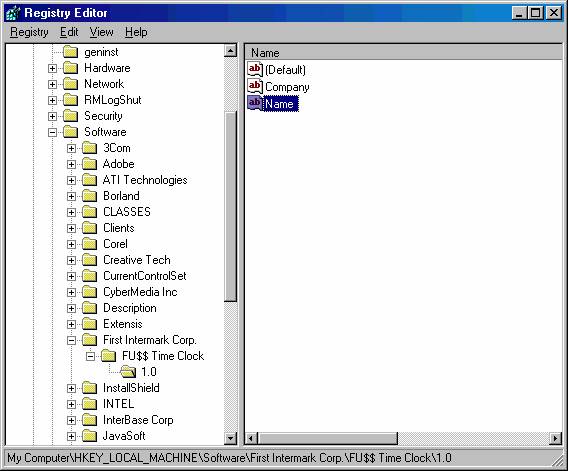Expand the JavaSoft key

tap(71, 436)
